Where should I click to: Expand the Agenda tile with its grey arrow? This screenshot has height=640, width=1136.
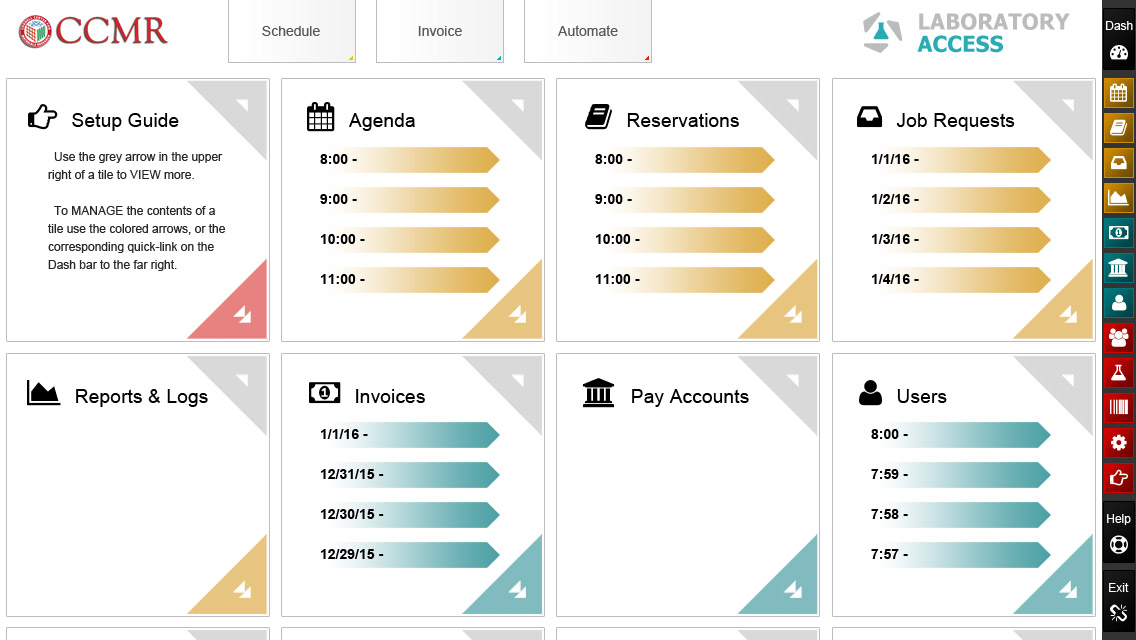pos(517,103)
